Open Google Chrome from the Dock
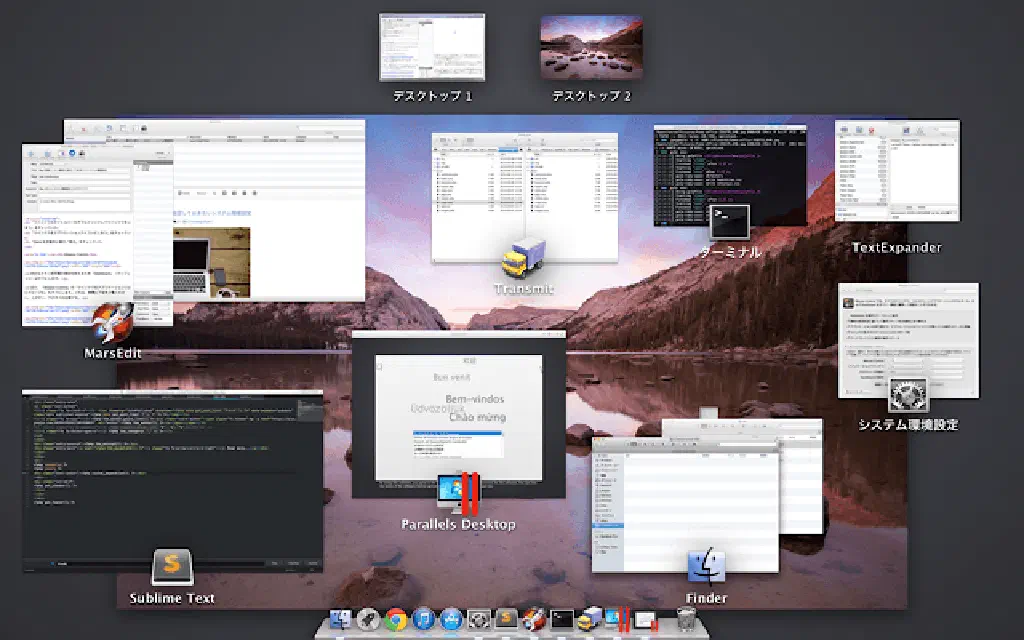 (396, 620)
